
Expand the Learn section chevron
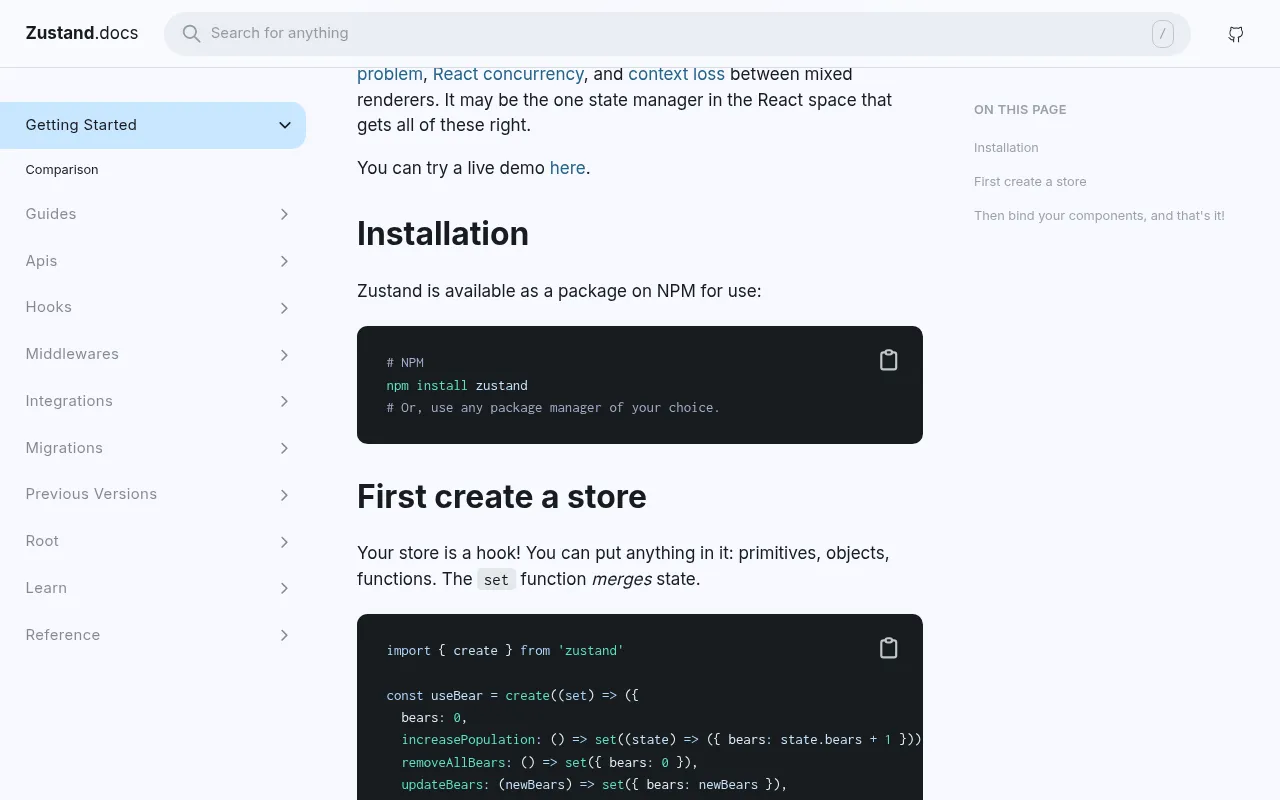click(x=284, y=588)
